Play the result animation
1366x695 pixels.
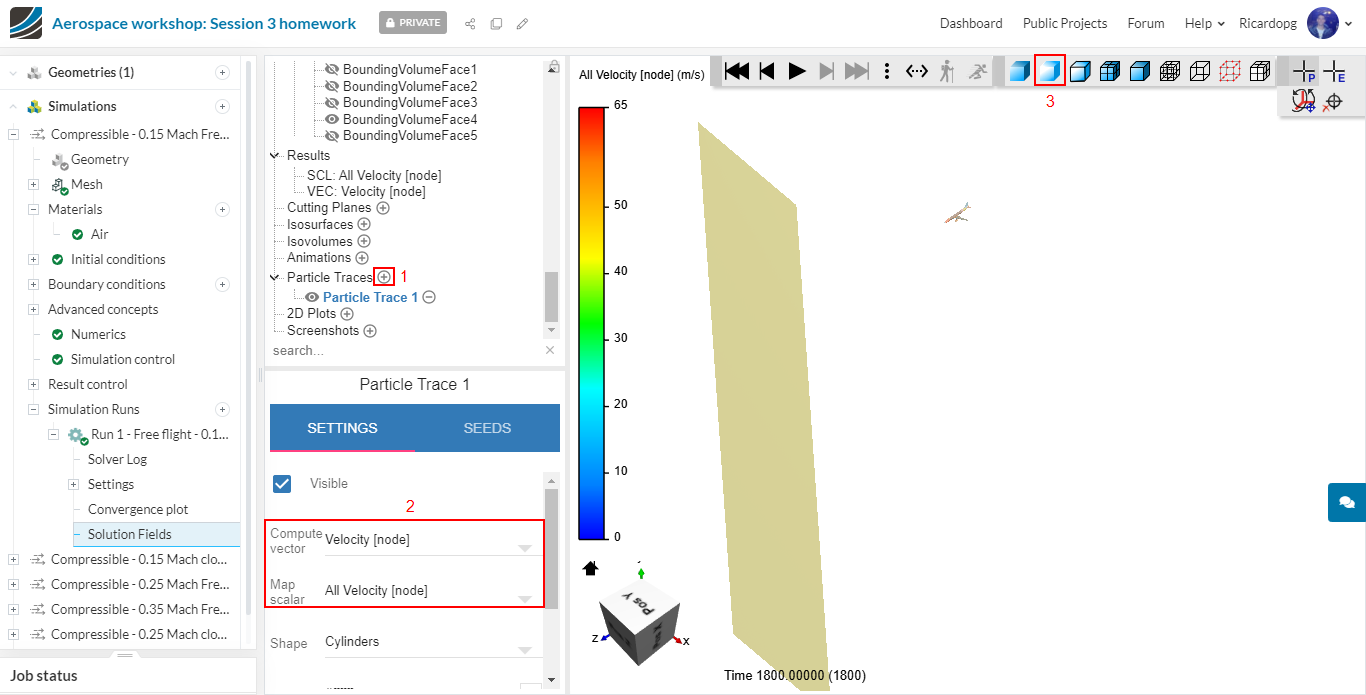[x=797, y=71]
